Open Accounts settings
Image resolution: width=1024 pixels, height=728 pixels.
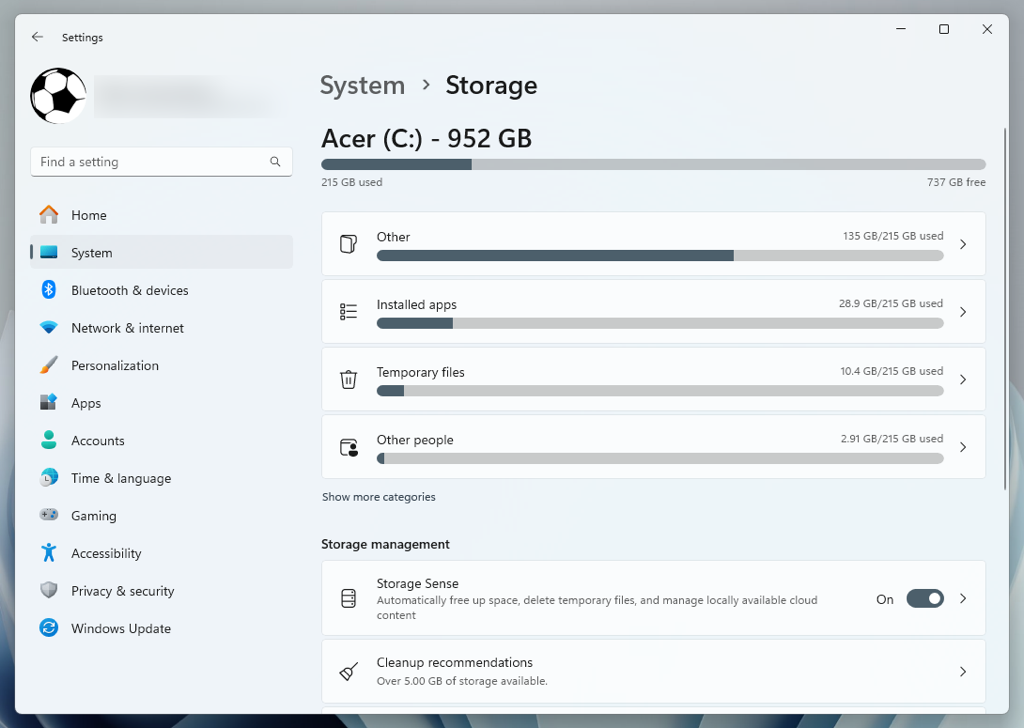click(161, 440)
